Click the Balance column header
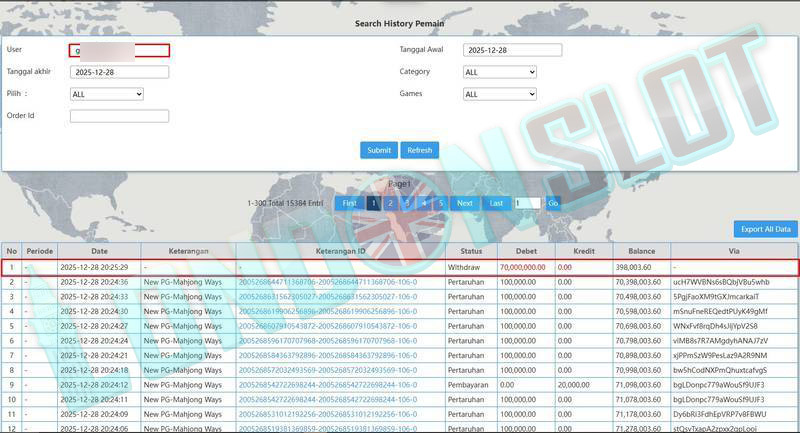The width and height of the screenshot is (800, 433). 642,251
